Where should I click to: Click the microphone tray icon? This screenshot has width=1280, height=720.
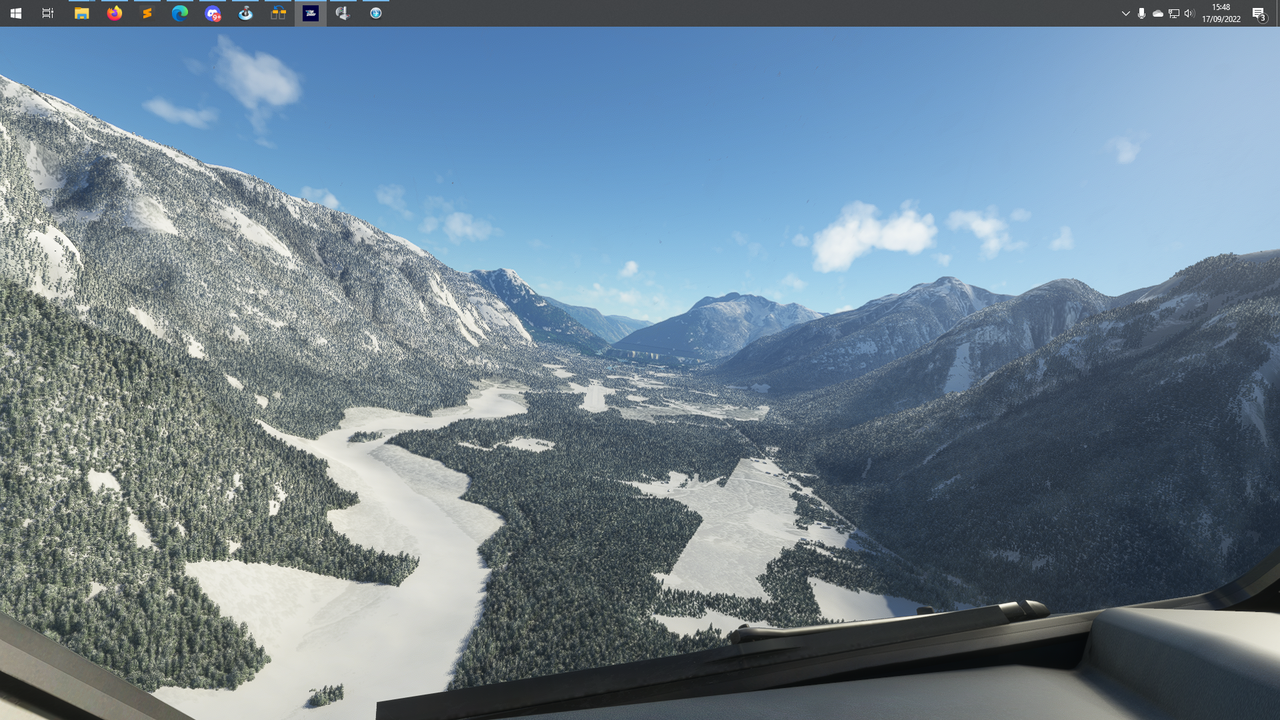(x=1141, y=13)
